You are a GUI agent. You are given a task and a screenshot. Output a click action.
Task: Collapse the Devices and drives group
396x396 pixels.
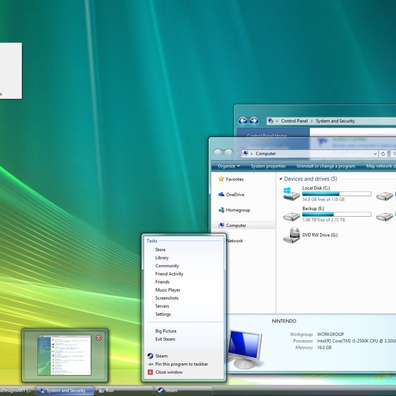[x=281, y=179]
